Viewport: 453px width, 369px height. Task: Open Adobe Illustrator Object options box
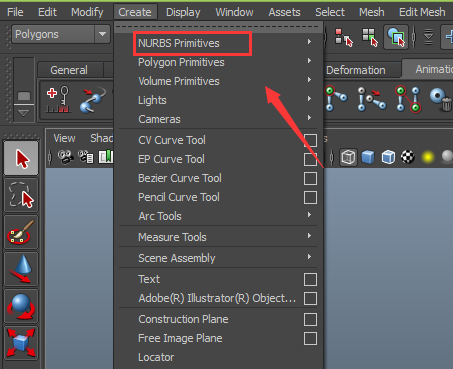point(310,299)
